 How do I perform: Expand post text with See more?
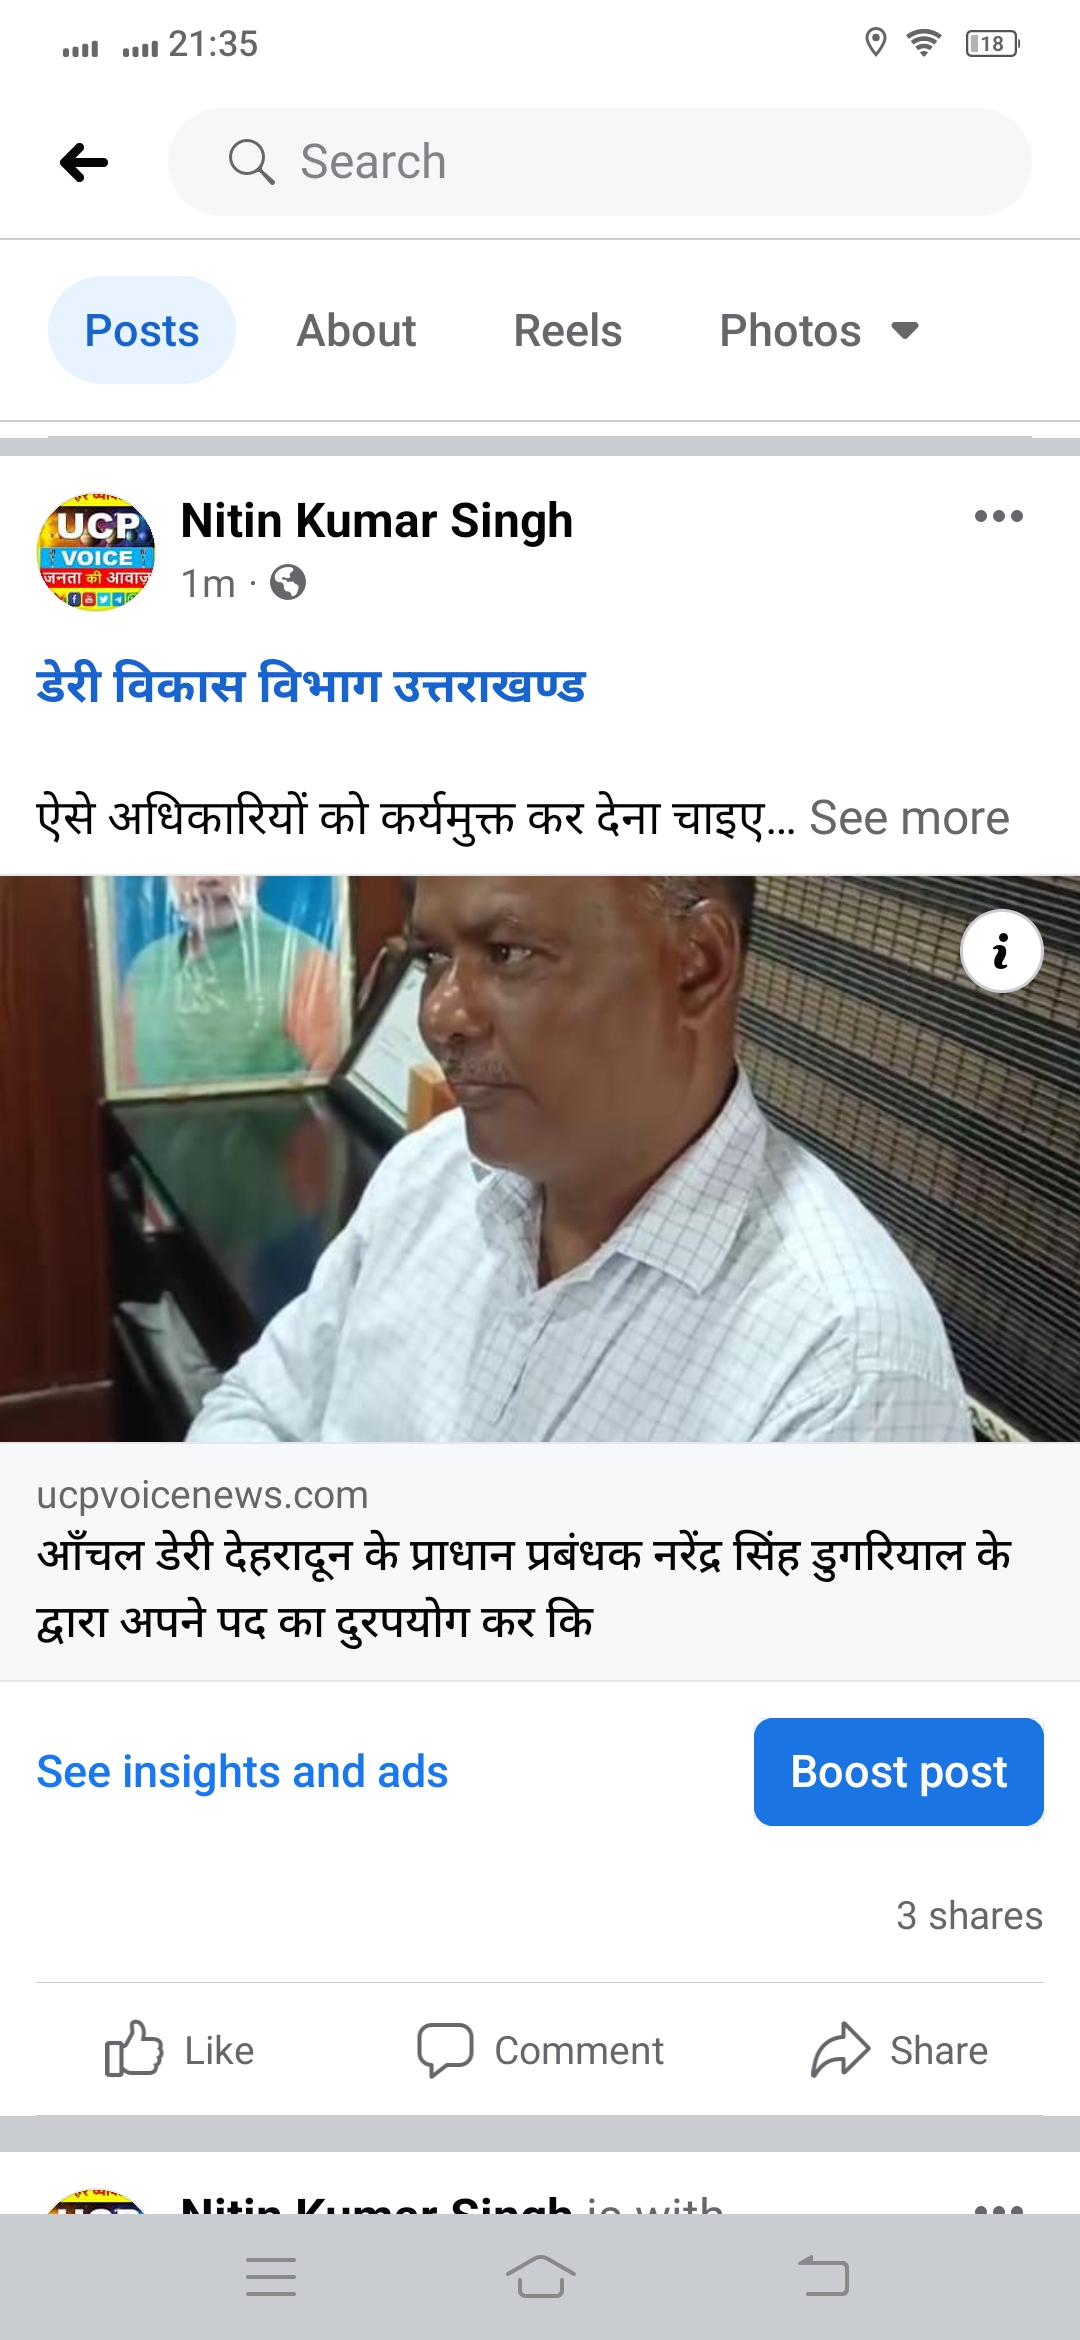tap(909, 818)
